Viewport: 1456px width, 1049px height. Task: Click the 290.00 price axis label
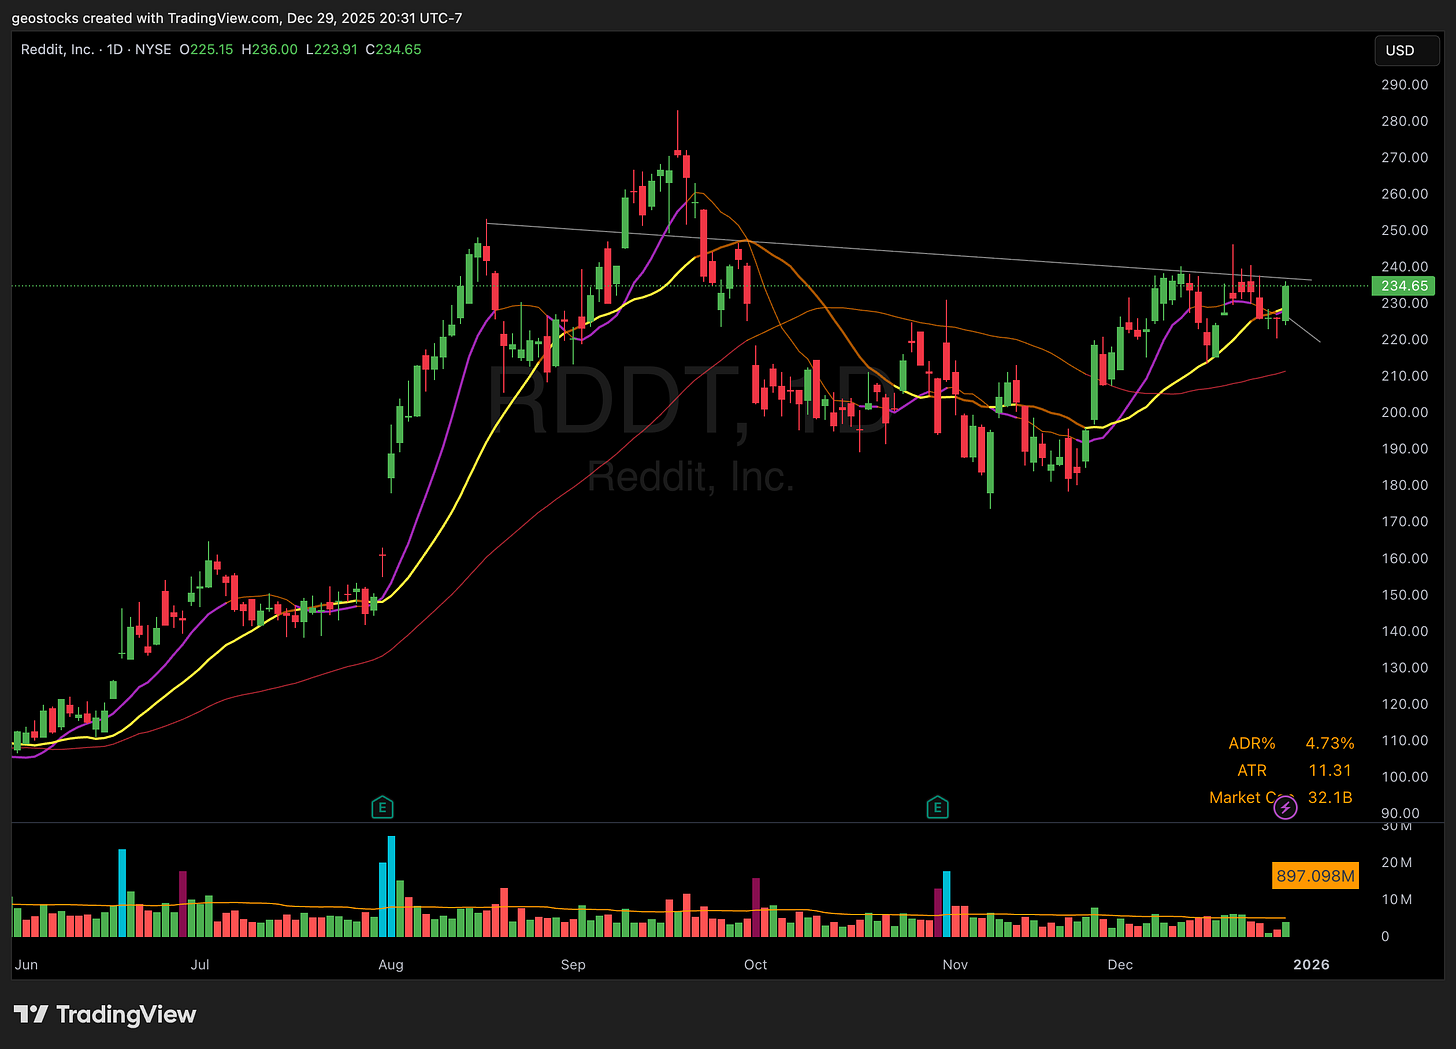tap(1404, 85)
